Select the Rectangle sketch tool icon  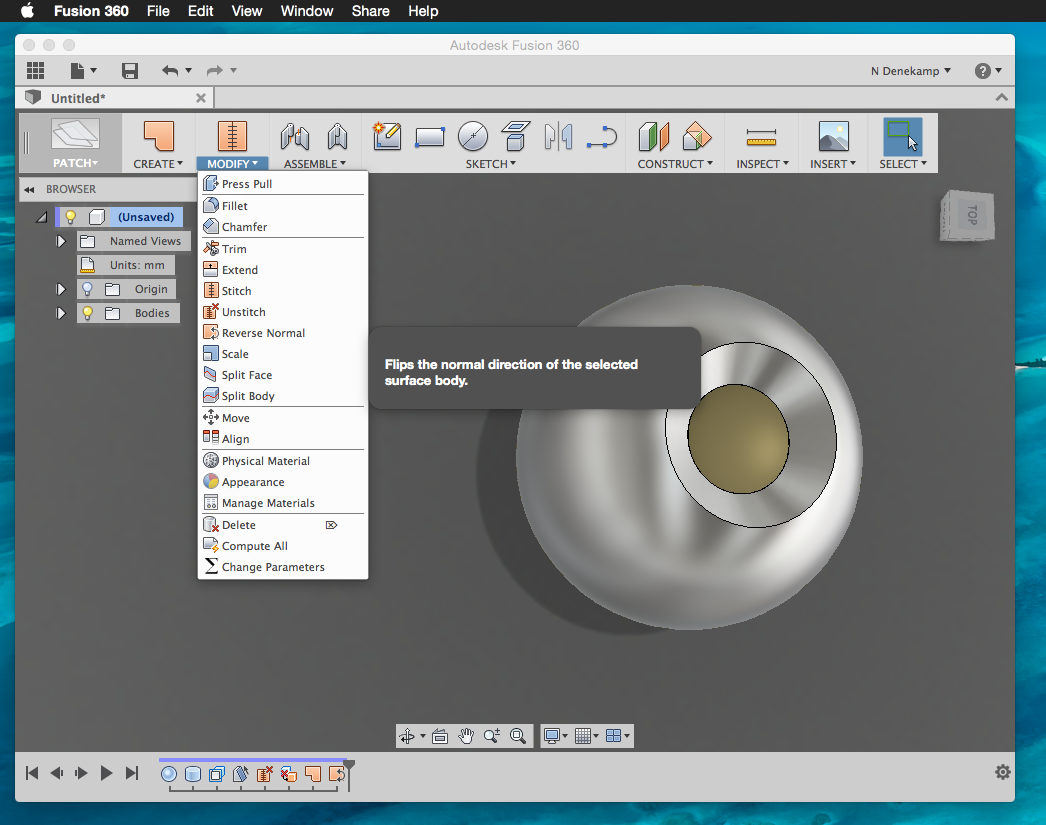click(430, 137)
